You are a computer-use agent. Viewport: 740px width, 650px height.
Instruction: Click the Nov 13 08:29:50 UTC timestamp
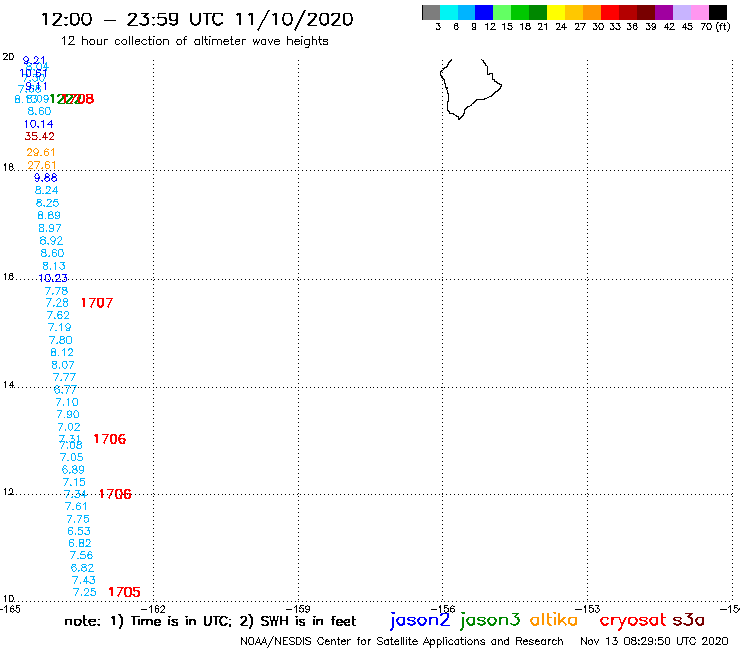[654, 642]
